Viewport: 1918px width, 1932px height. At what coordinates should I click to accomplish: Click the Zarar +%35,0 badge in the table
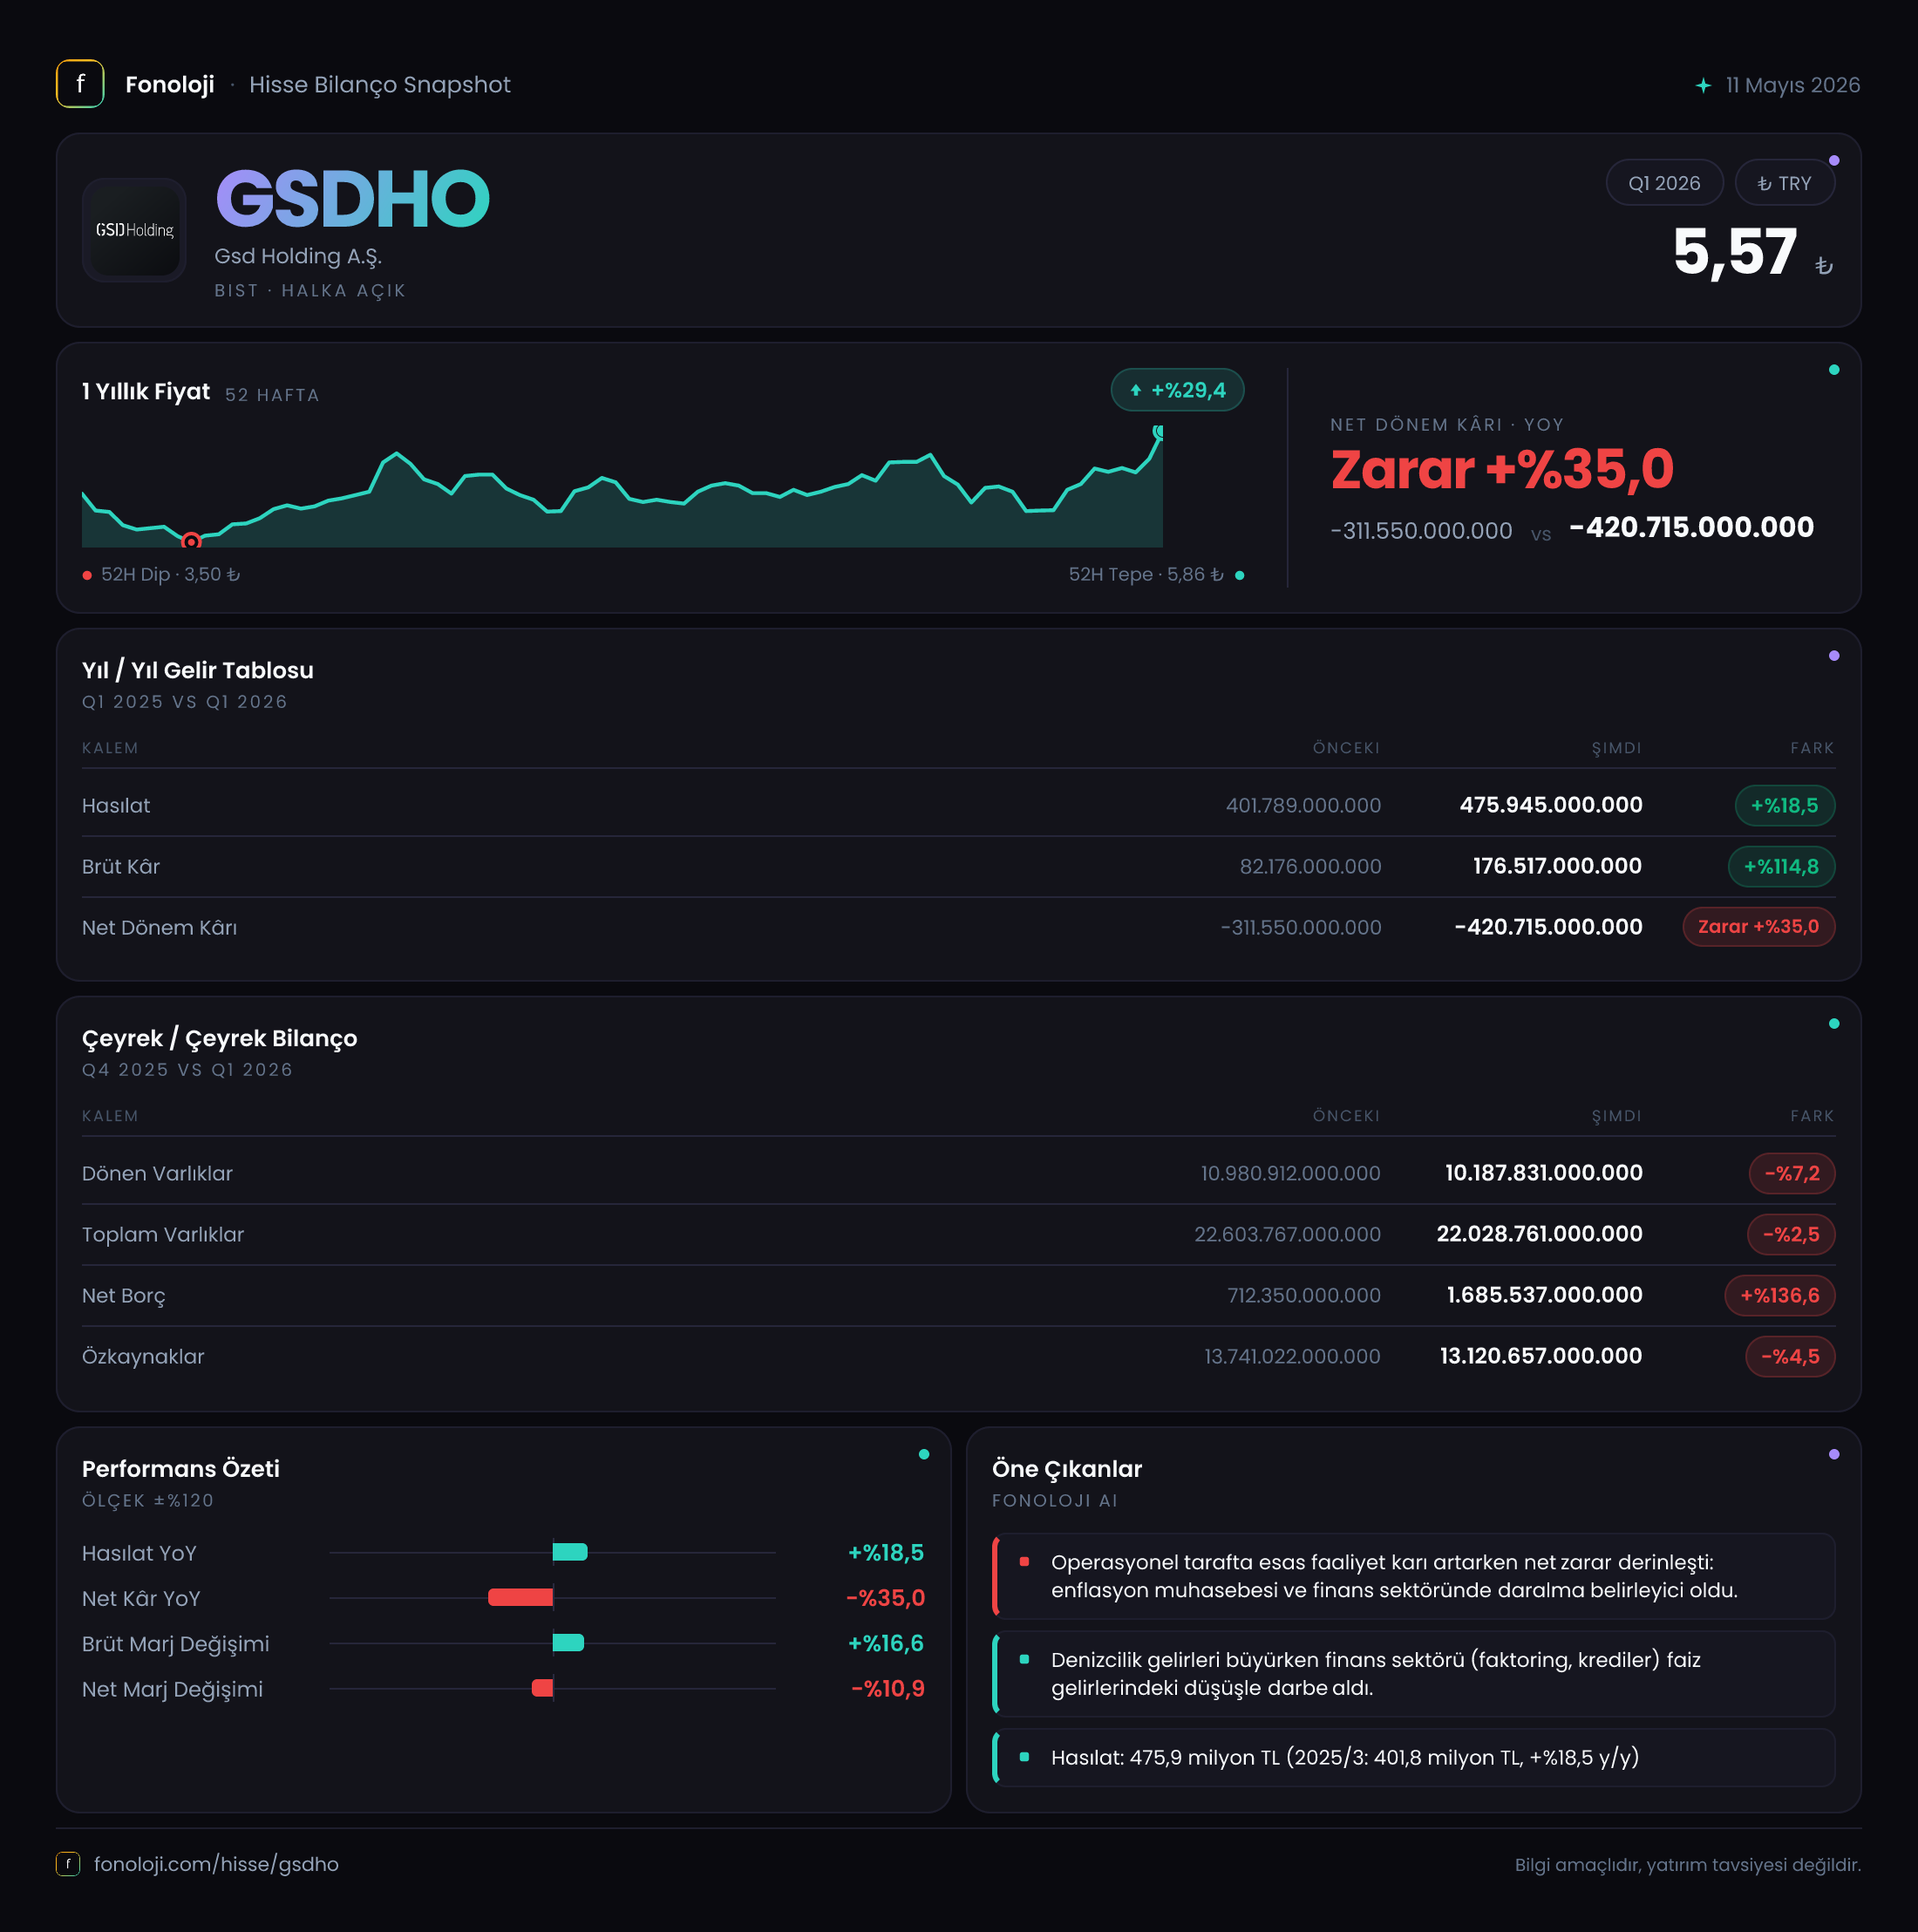(x=1758, y=927)
